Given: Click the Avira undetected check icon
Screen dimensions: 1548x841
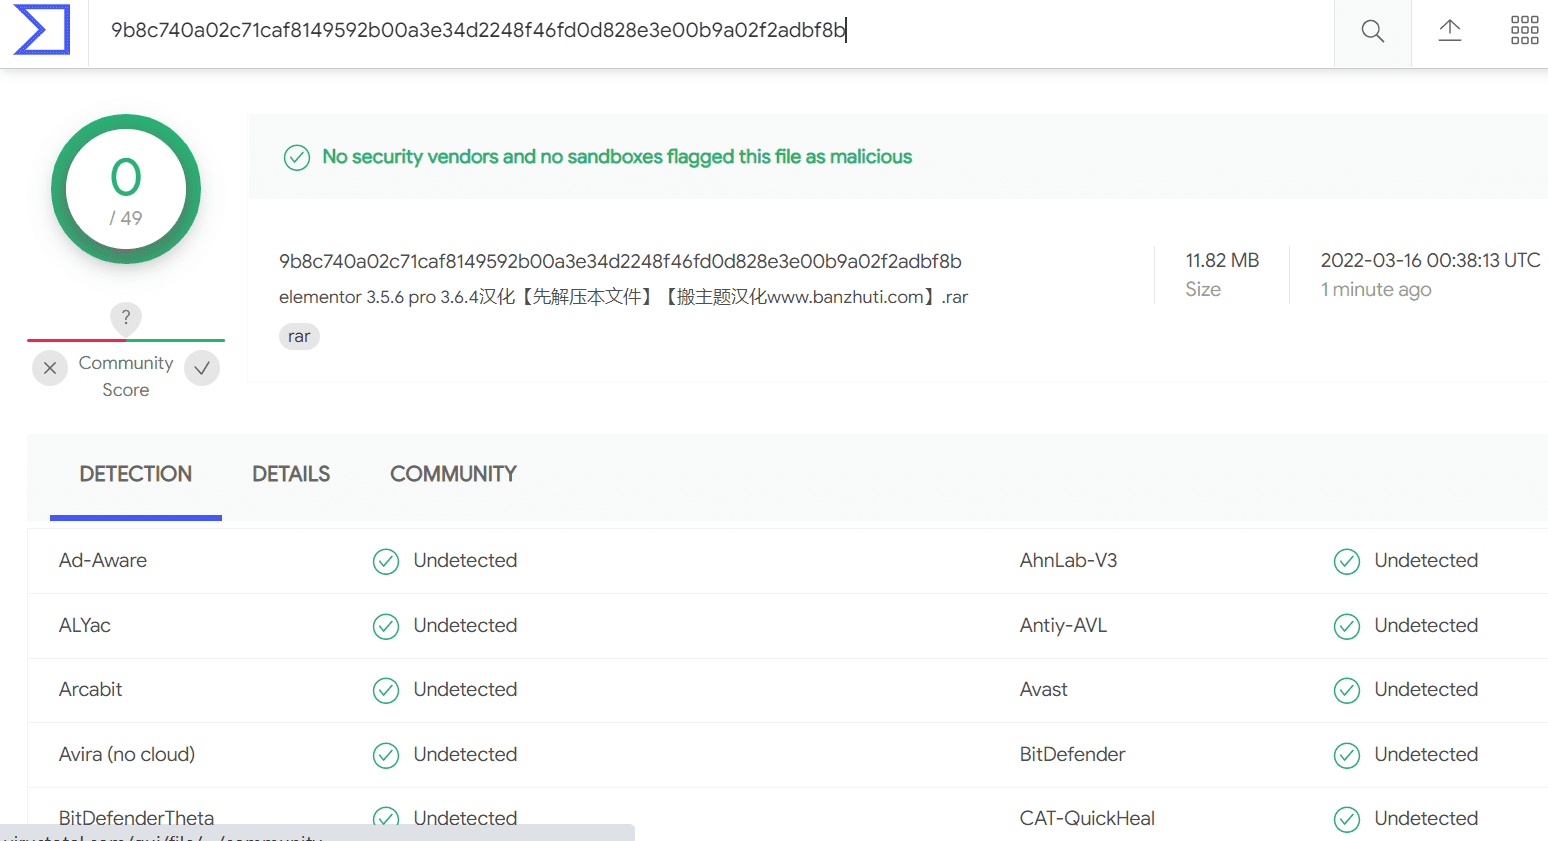Looking at the screenshot, I should point(386,756).
